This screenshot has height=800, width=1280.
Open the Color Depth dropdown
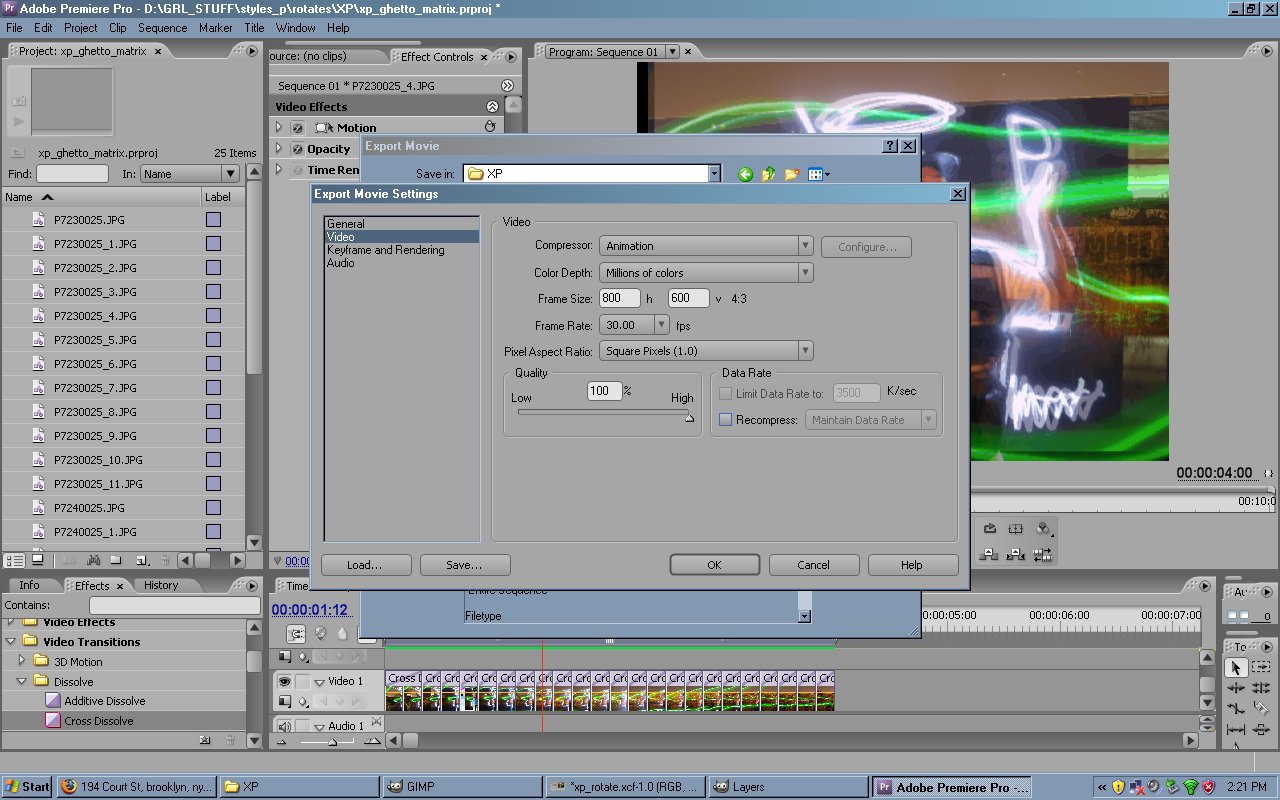pyautogui.click(x=805, y=273)
